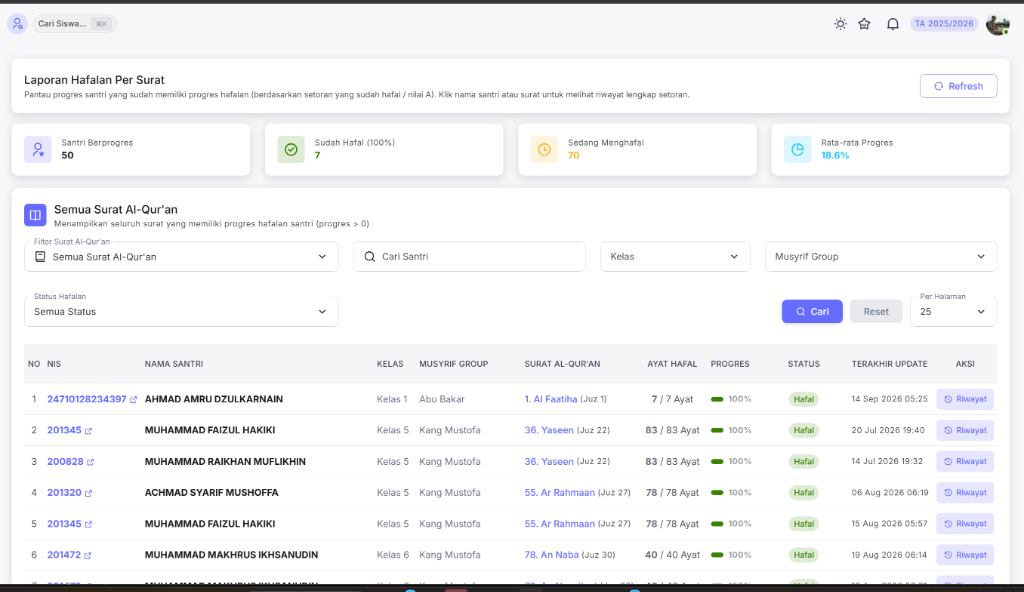
Task: Click the Sudah Hafal checkmark icon
Action: click(x=291, y=150)
